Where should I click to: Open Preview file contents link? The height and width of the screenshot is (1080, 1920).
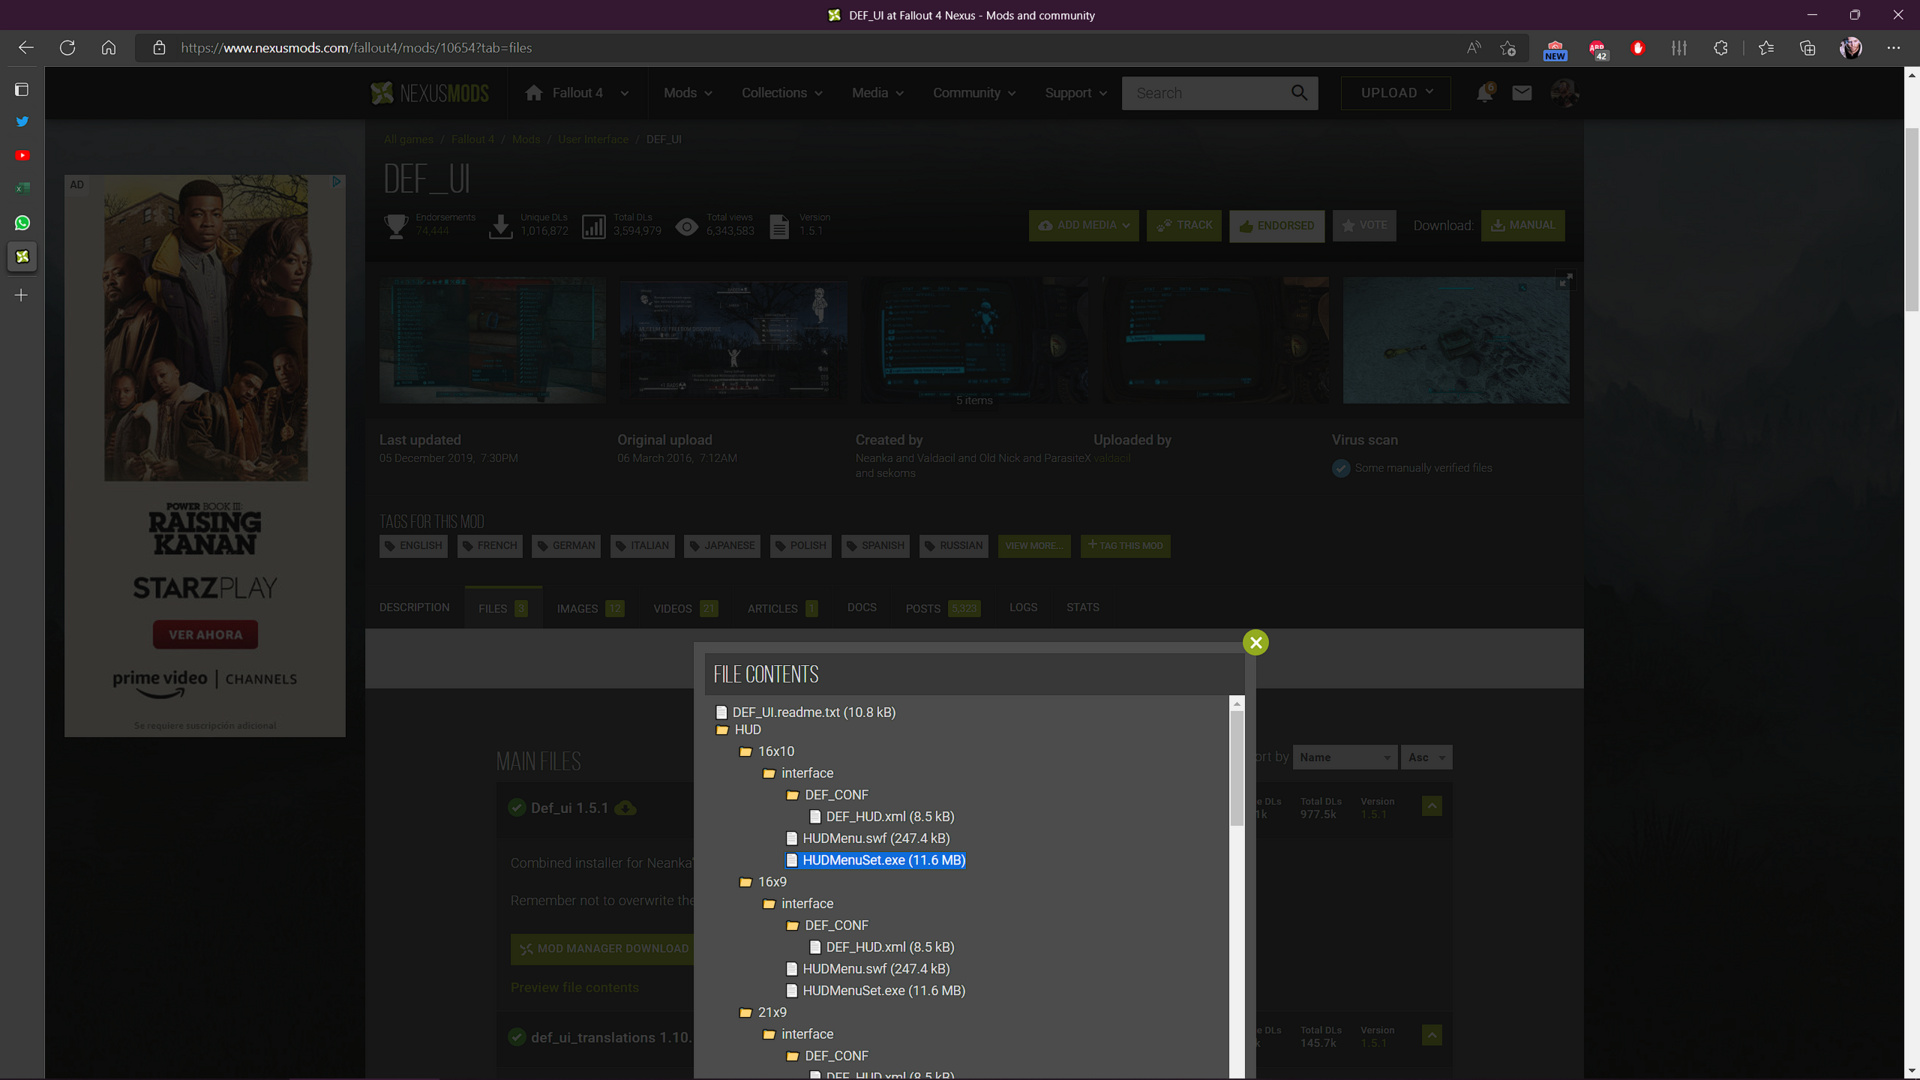[574, 988]
